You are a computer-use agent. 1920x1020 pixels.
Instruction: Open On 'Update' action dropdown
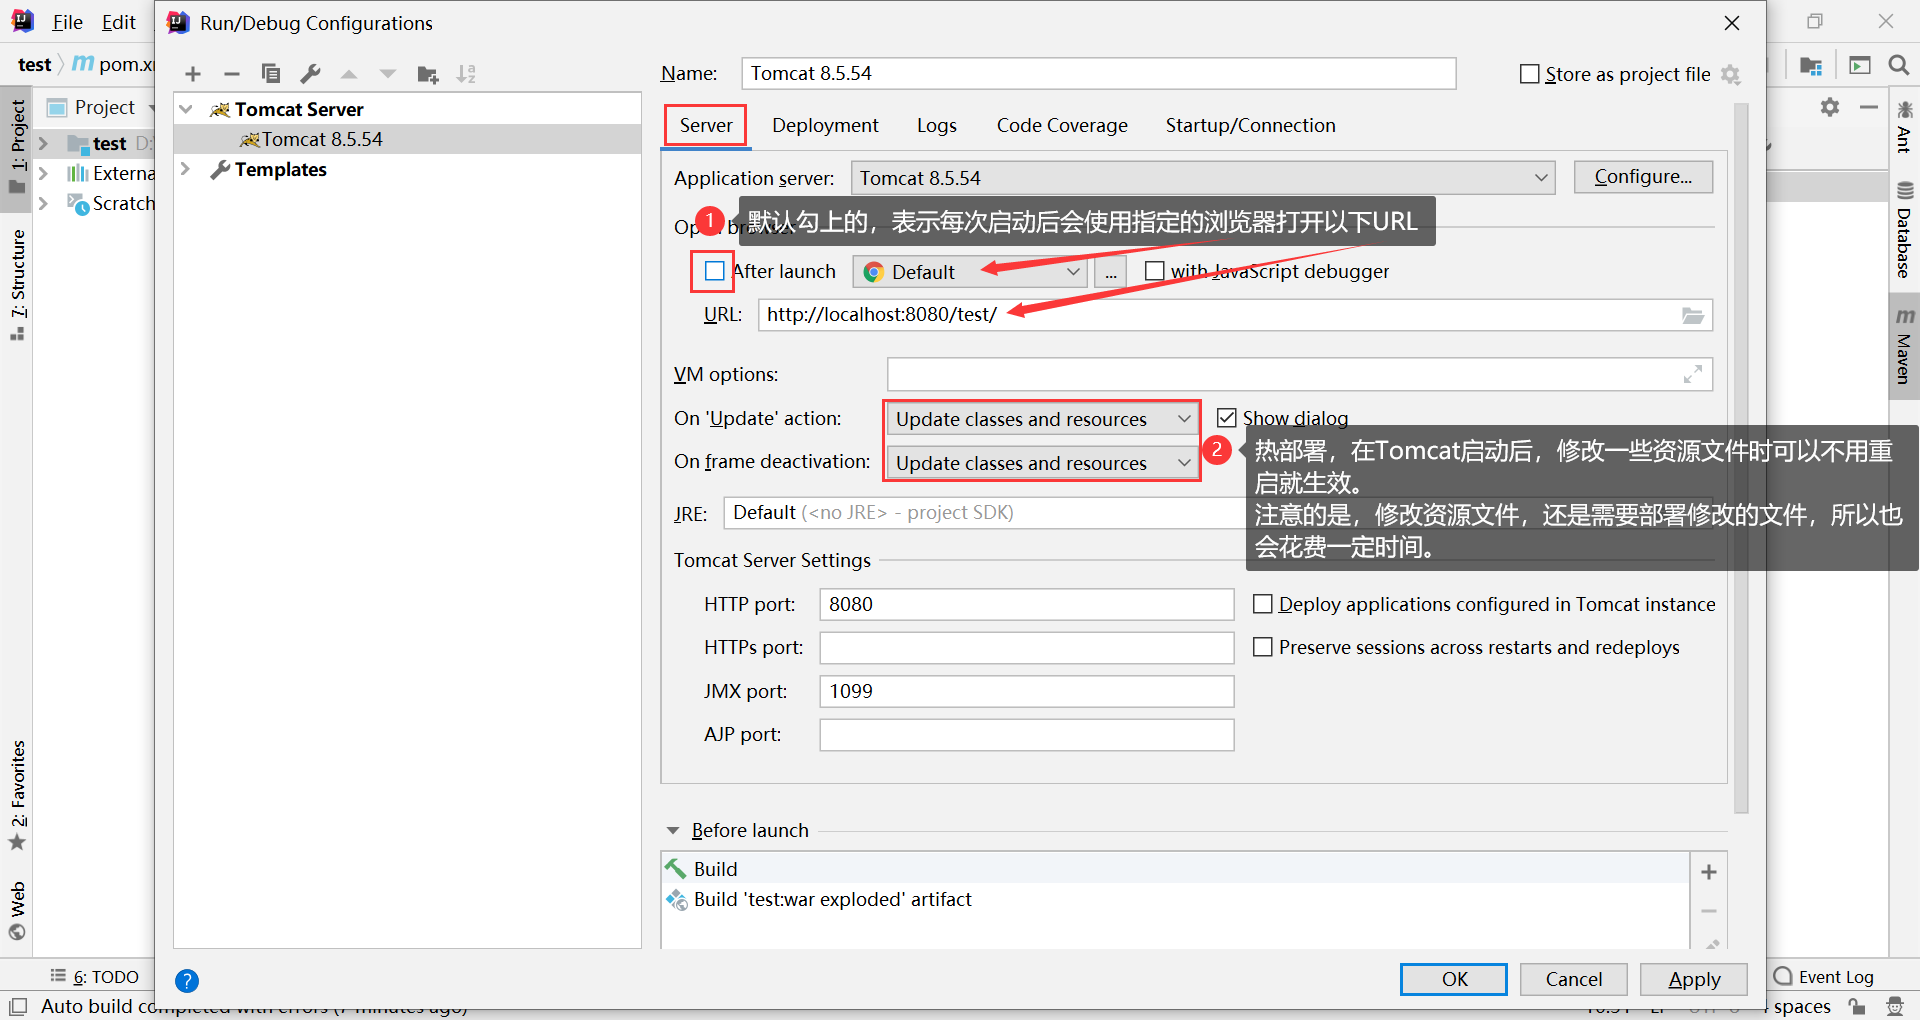[1043, 419]
